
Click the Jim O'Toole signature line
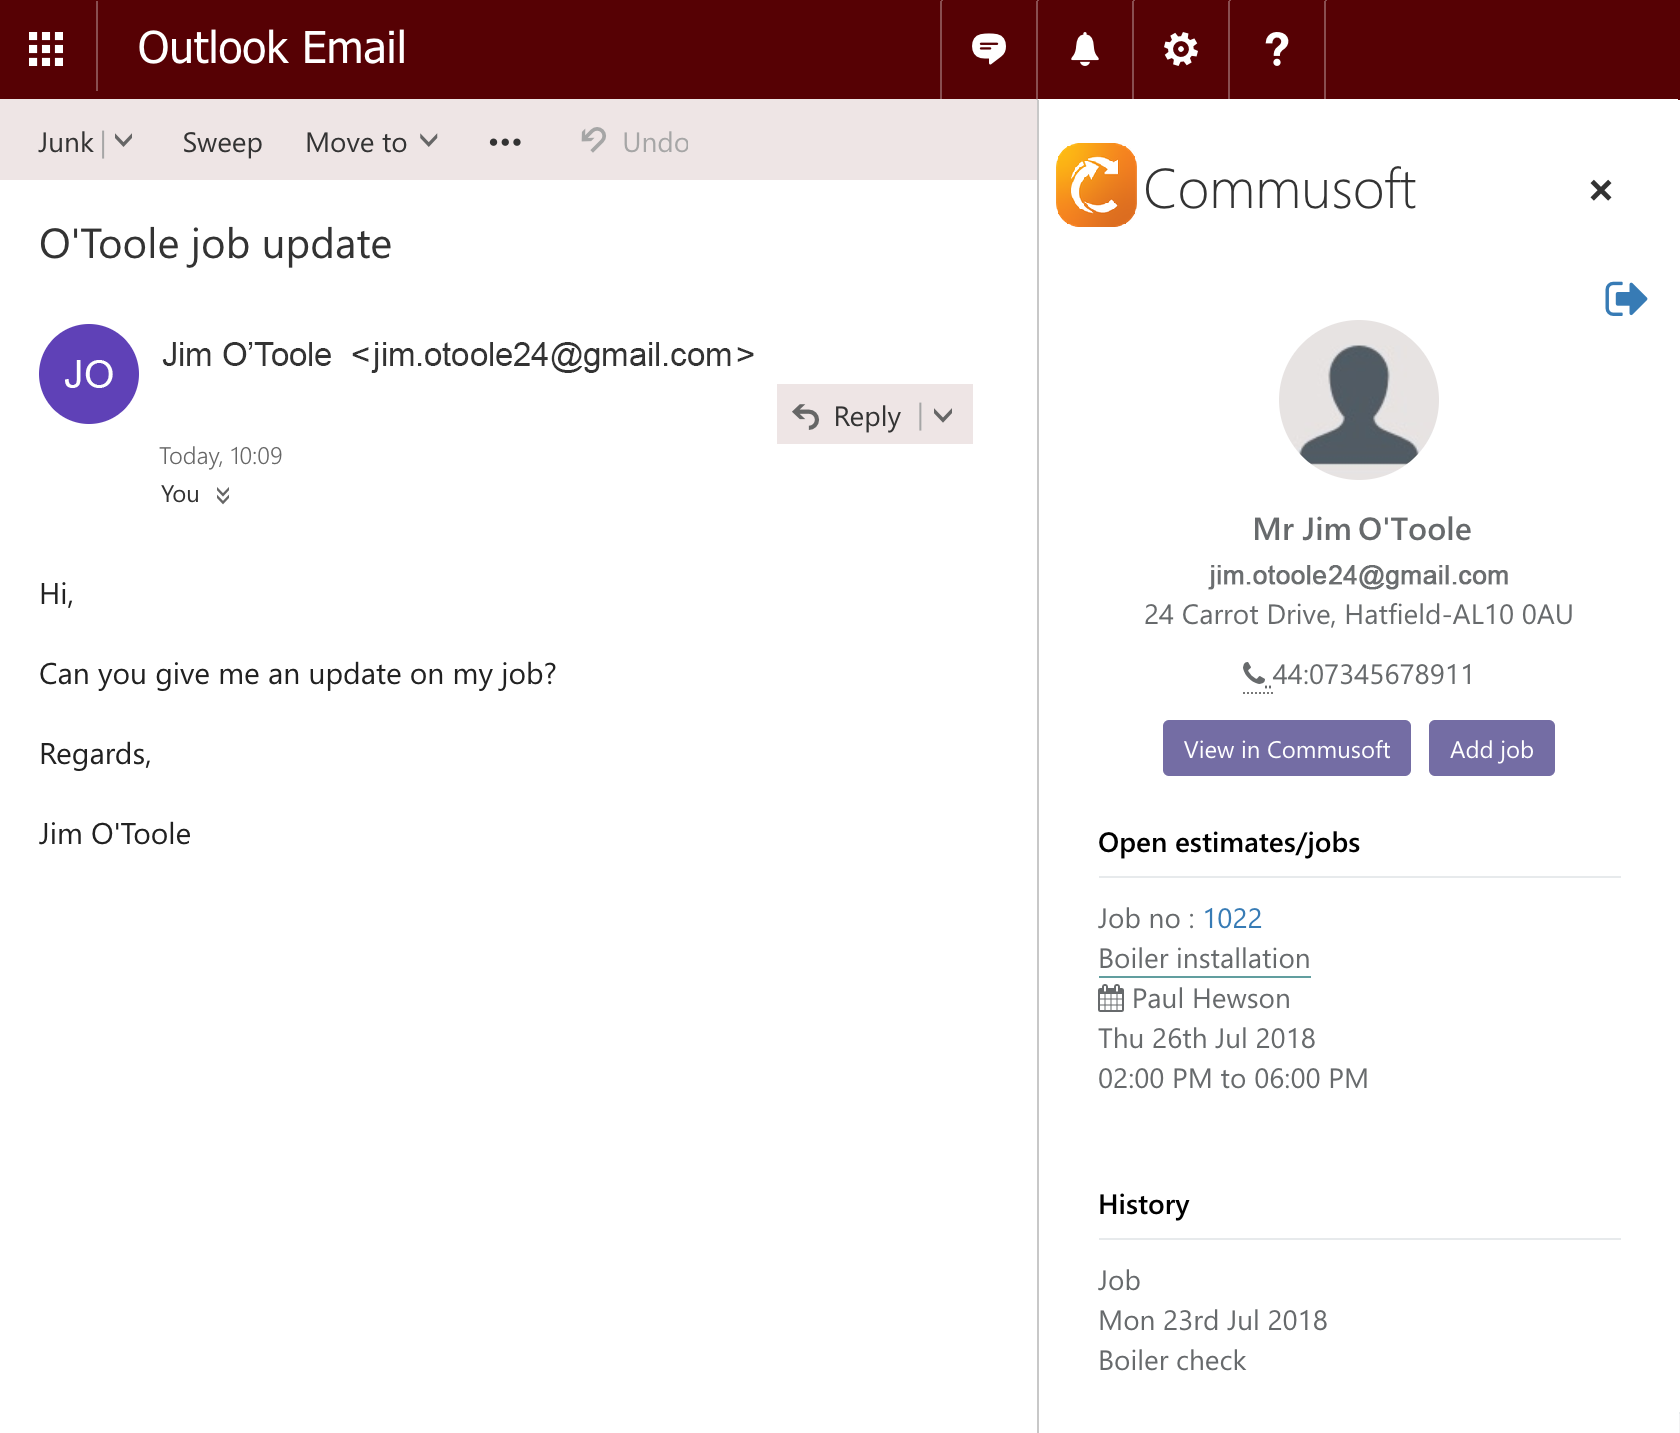115,834
